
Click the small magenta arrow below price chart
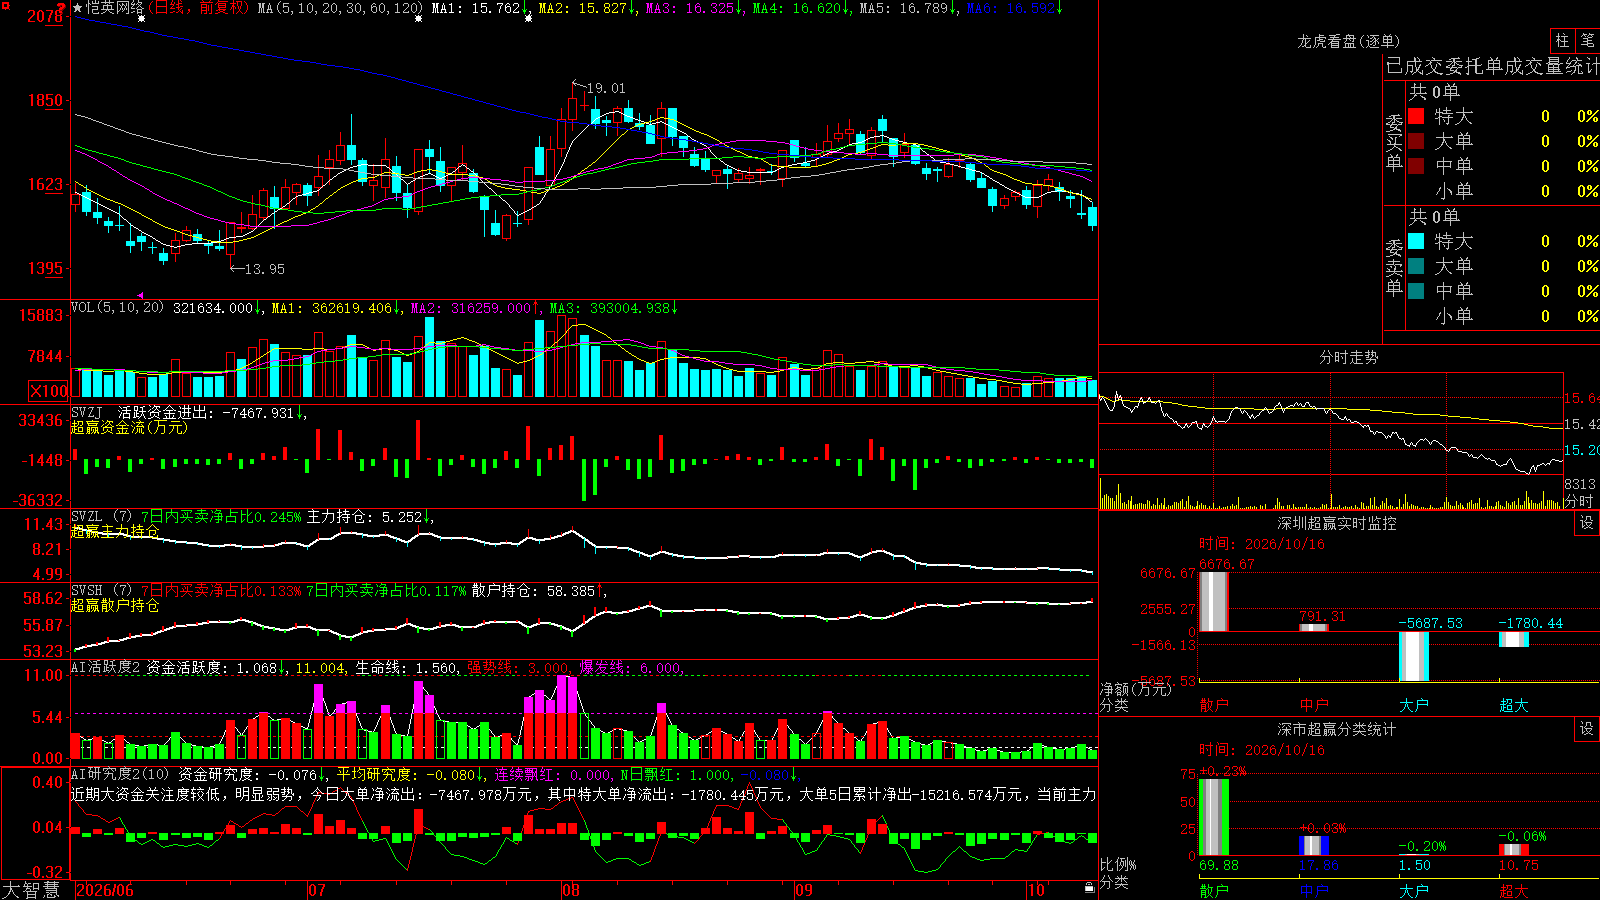point(141,295)
